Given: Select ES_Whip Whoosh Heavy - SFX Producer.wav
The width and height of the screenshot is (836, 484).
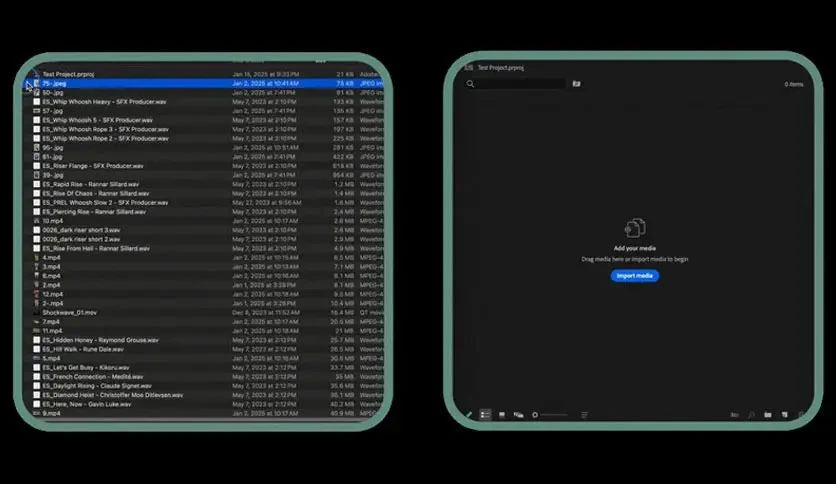Looking at the screenshot, I should [104, 102].
